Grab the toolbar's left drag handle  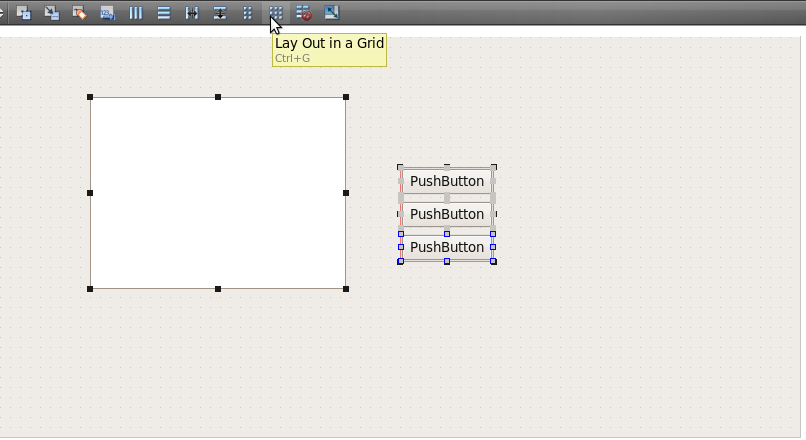pos(2,13)
